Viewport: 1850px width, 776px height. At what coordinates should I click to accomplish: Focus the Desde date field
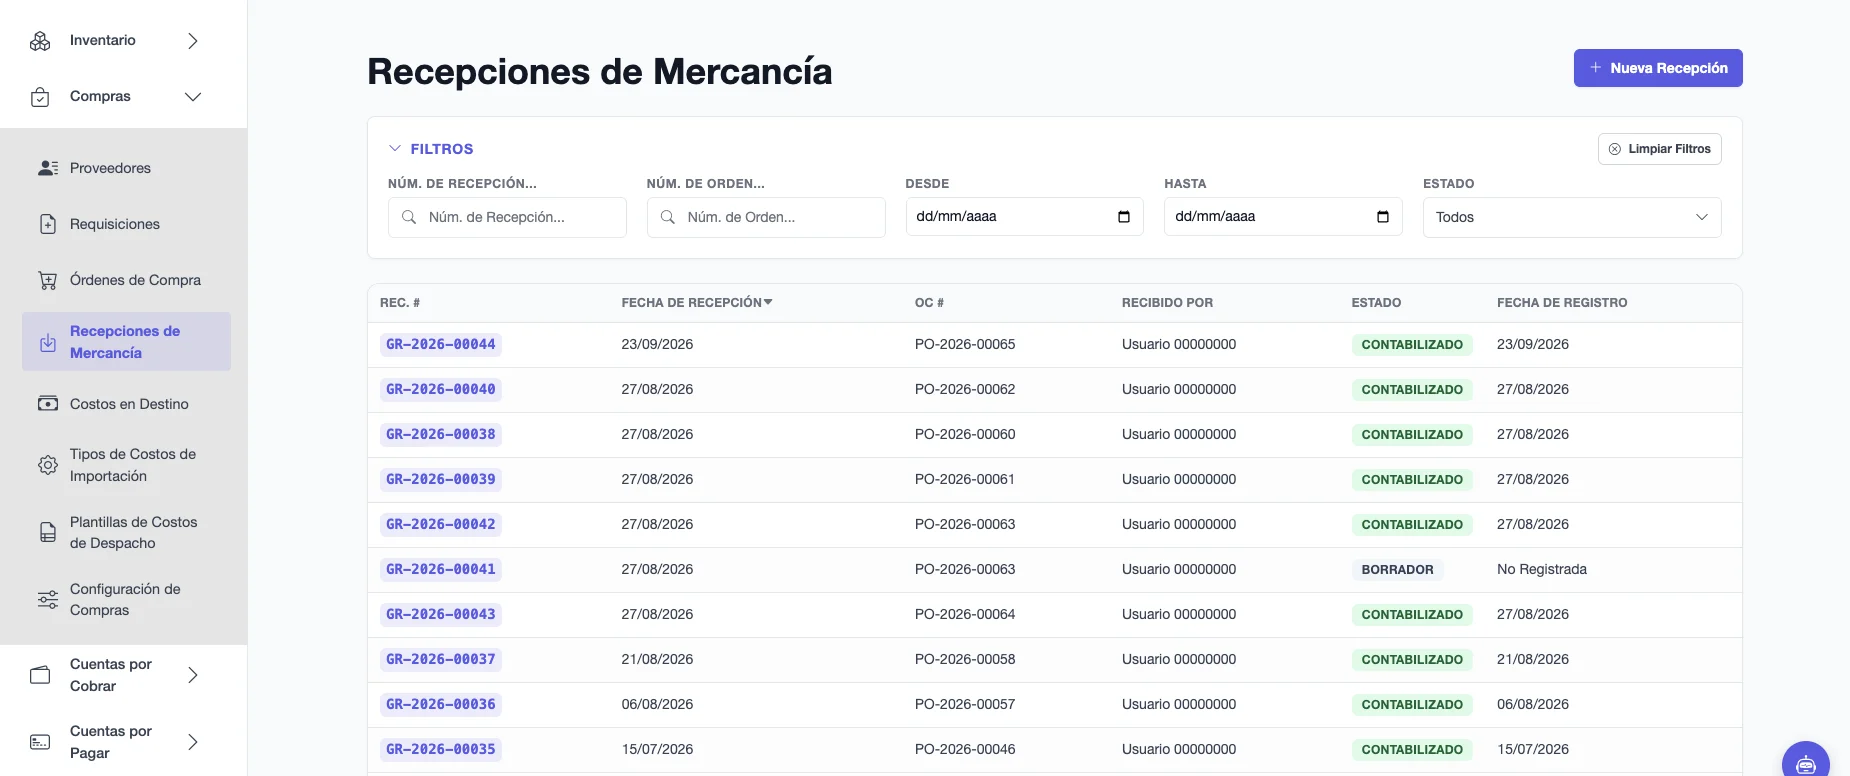1025,217
